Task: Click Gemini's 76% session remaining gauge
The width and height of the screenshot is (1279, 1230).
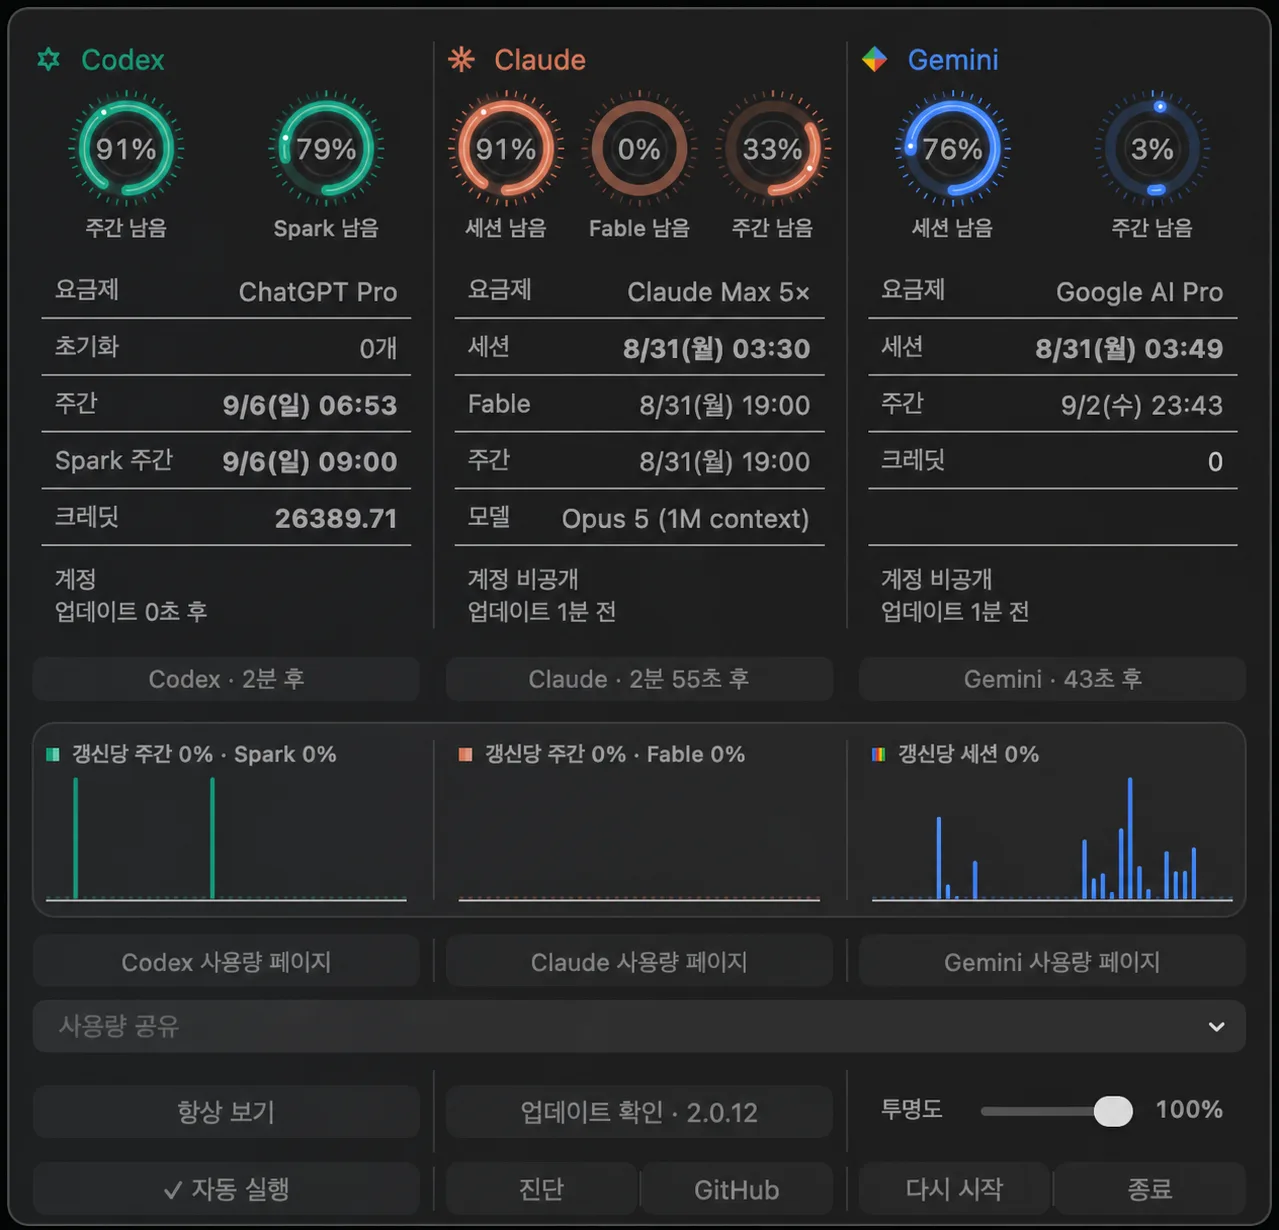Action: (952, 149)
